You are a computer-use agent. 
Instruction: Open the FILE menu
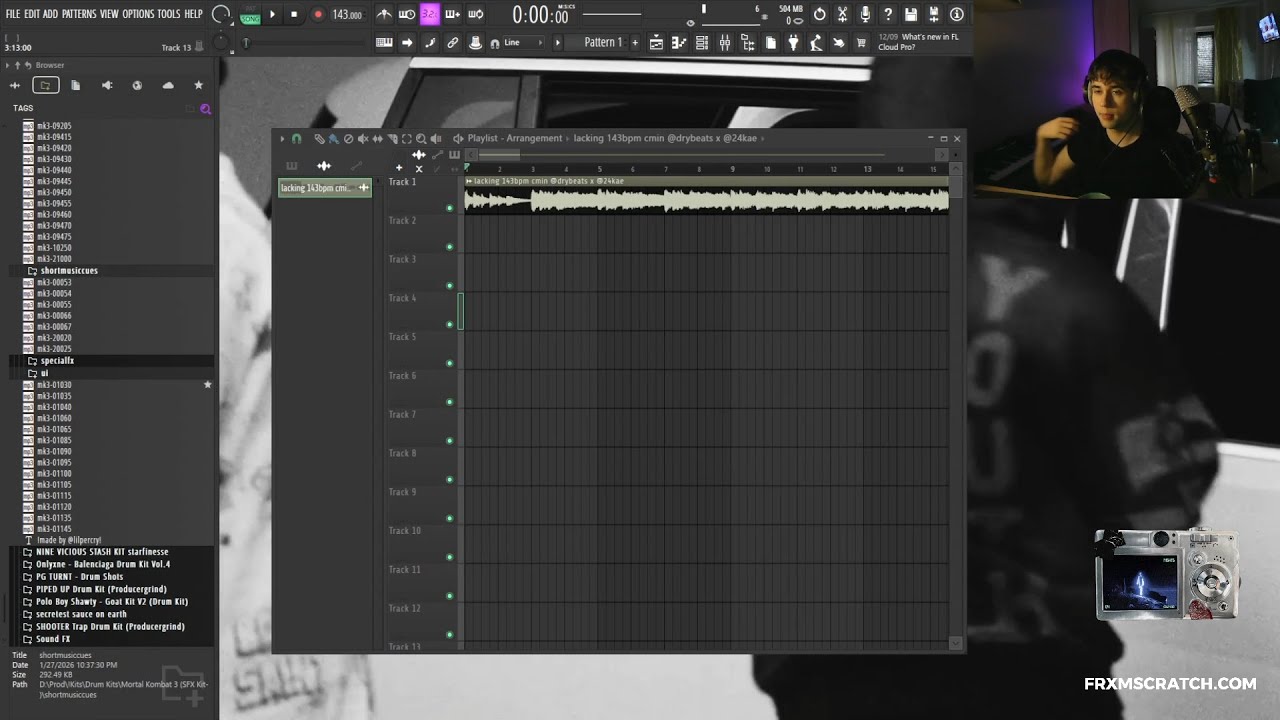pos(13,14)
